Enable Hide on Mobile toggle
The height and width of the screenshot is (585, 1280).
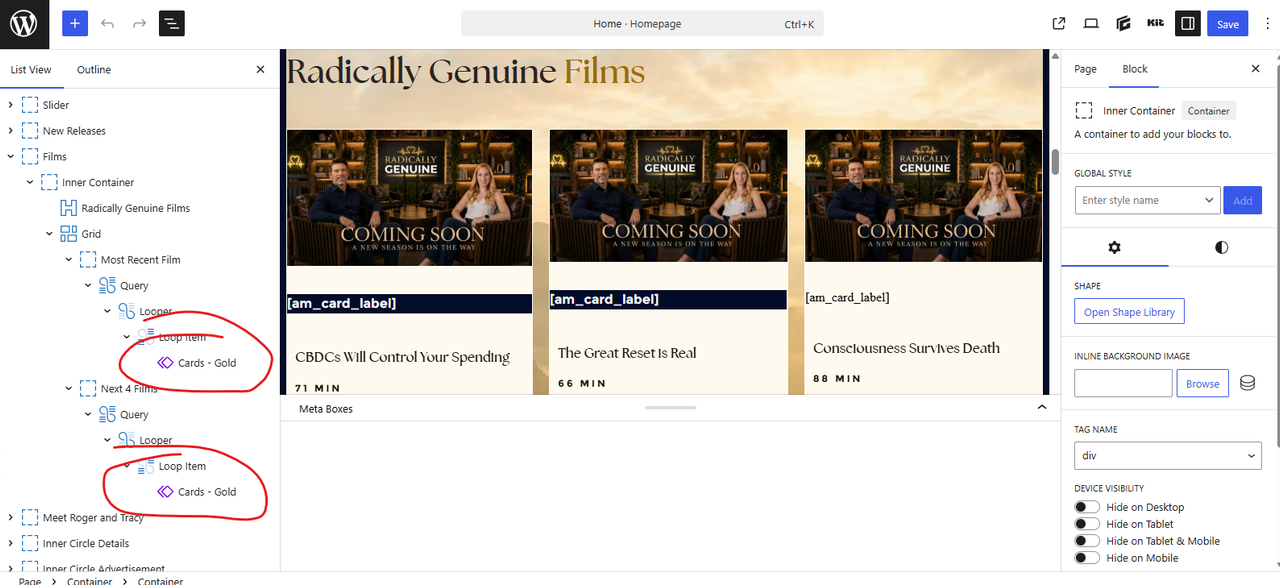point(1087,558)
